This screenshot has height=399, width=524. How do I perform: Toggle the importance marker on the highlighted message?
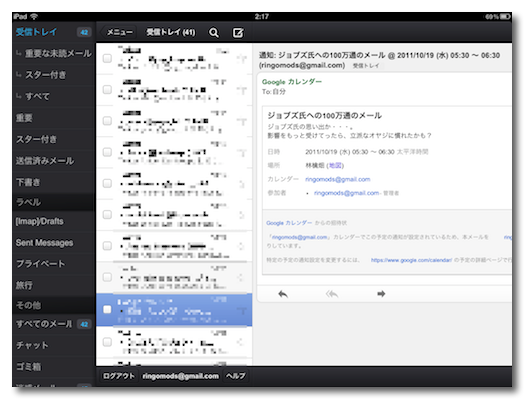coord(242,310)
